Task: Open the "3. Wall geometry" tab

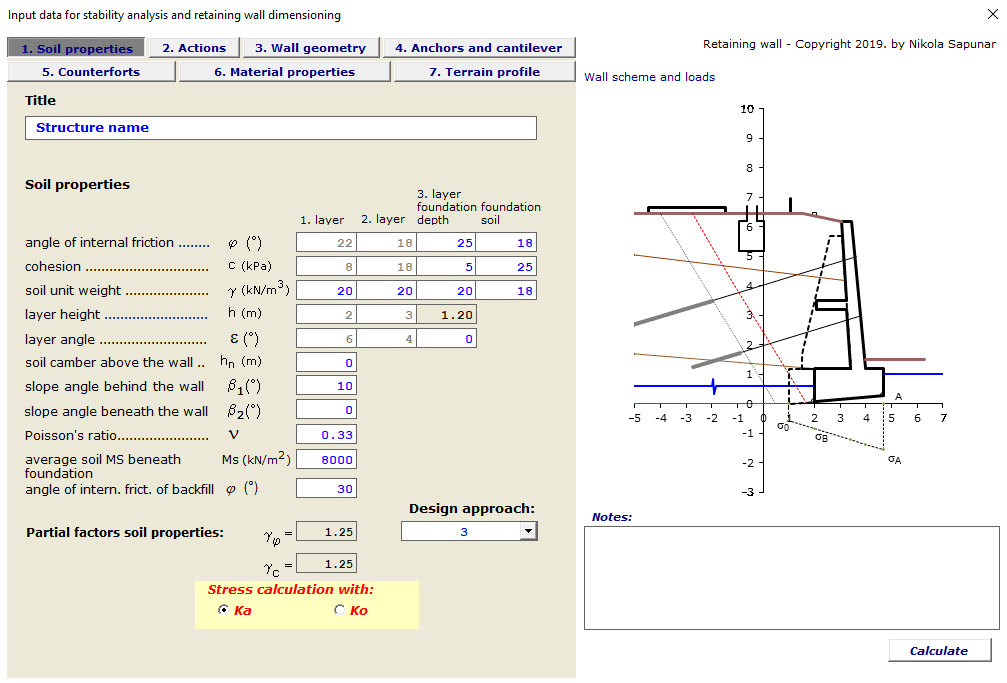Action: [x=310, y=47]
